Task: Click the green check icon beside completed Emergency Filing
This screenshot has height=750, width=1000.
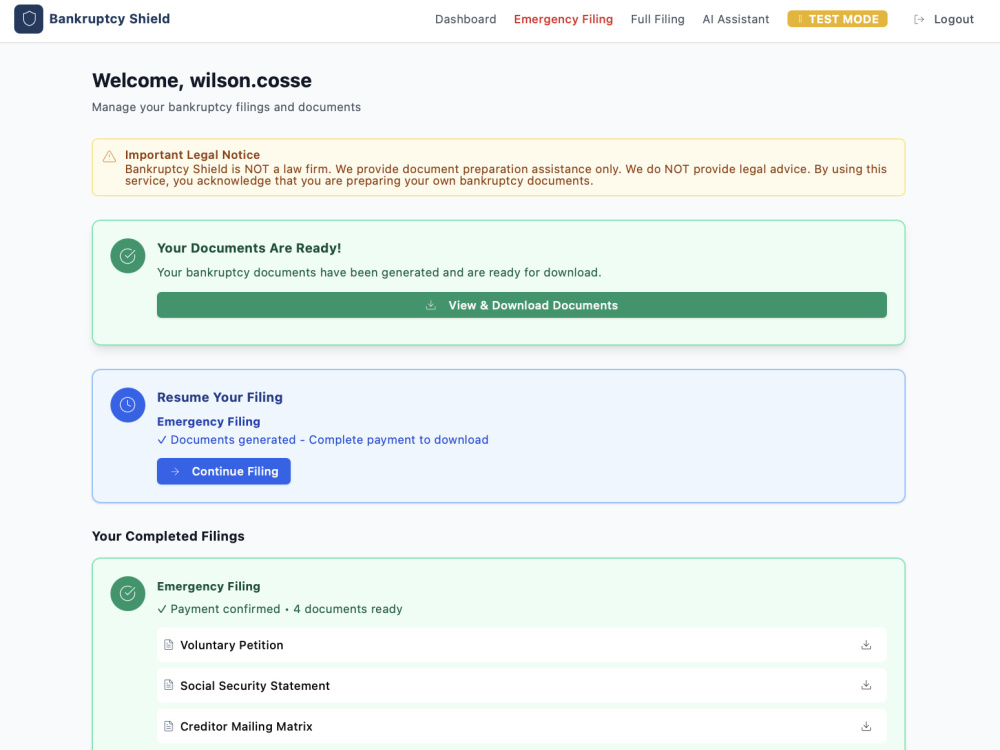Action: [128, 594]
